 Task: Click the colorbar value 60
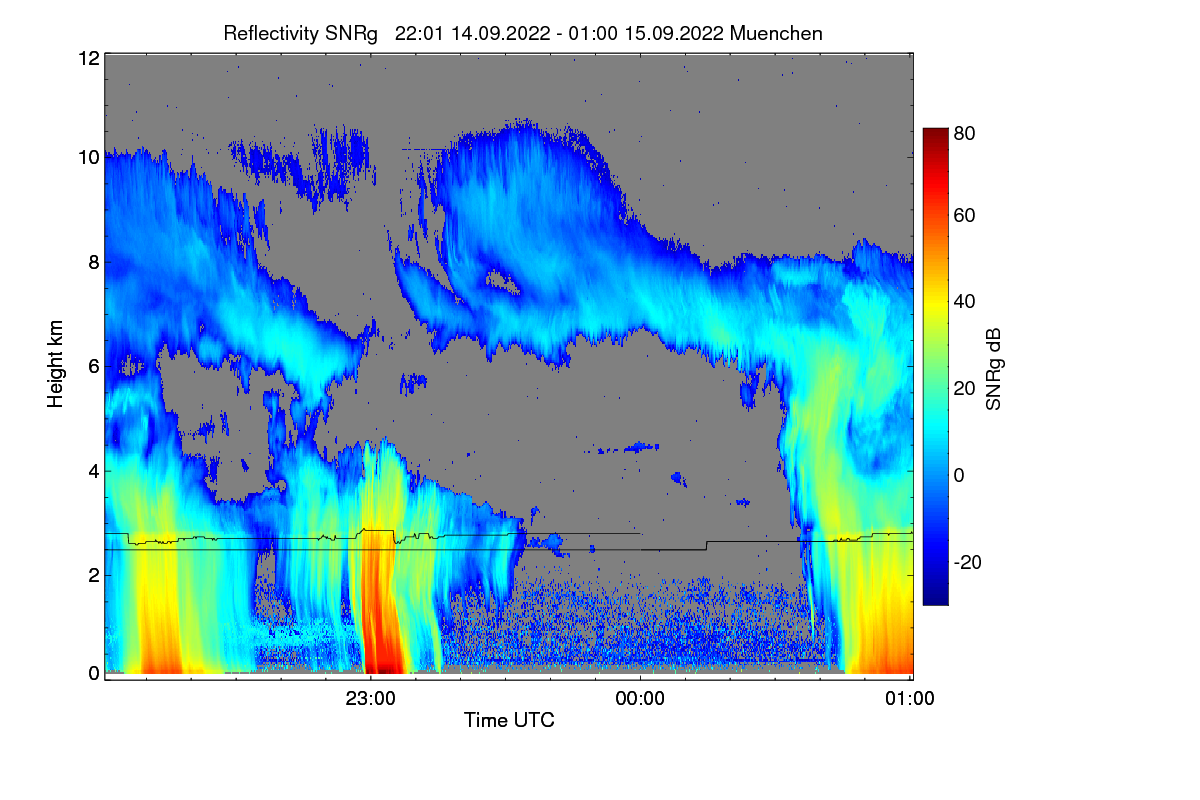[964, 215]
